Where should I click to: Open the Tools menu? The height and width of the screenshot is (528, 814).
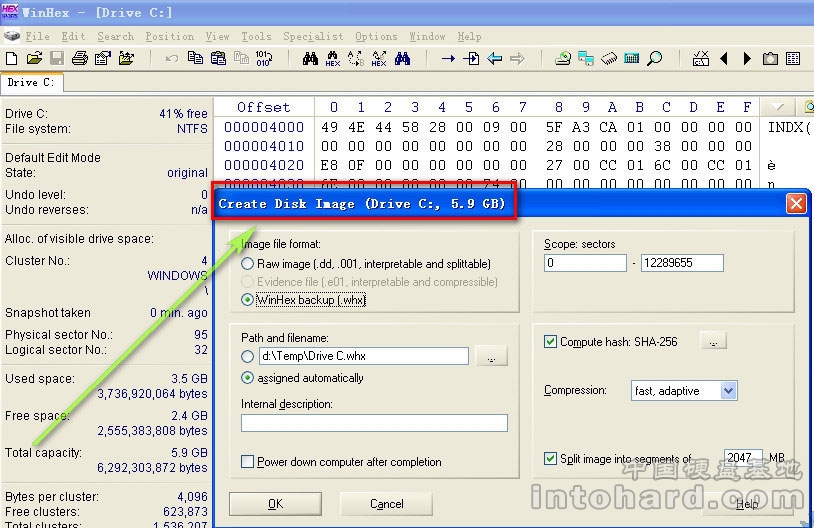click(256, 36)
